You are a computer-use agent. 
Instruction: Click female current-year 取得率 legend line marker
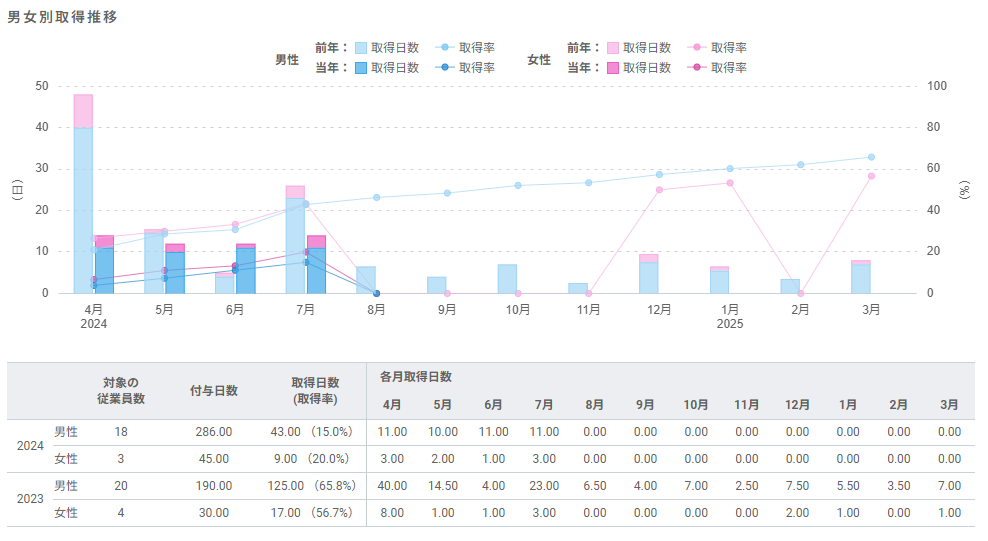pos(696,67)
